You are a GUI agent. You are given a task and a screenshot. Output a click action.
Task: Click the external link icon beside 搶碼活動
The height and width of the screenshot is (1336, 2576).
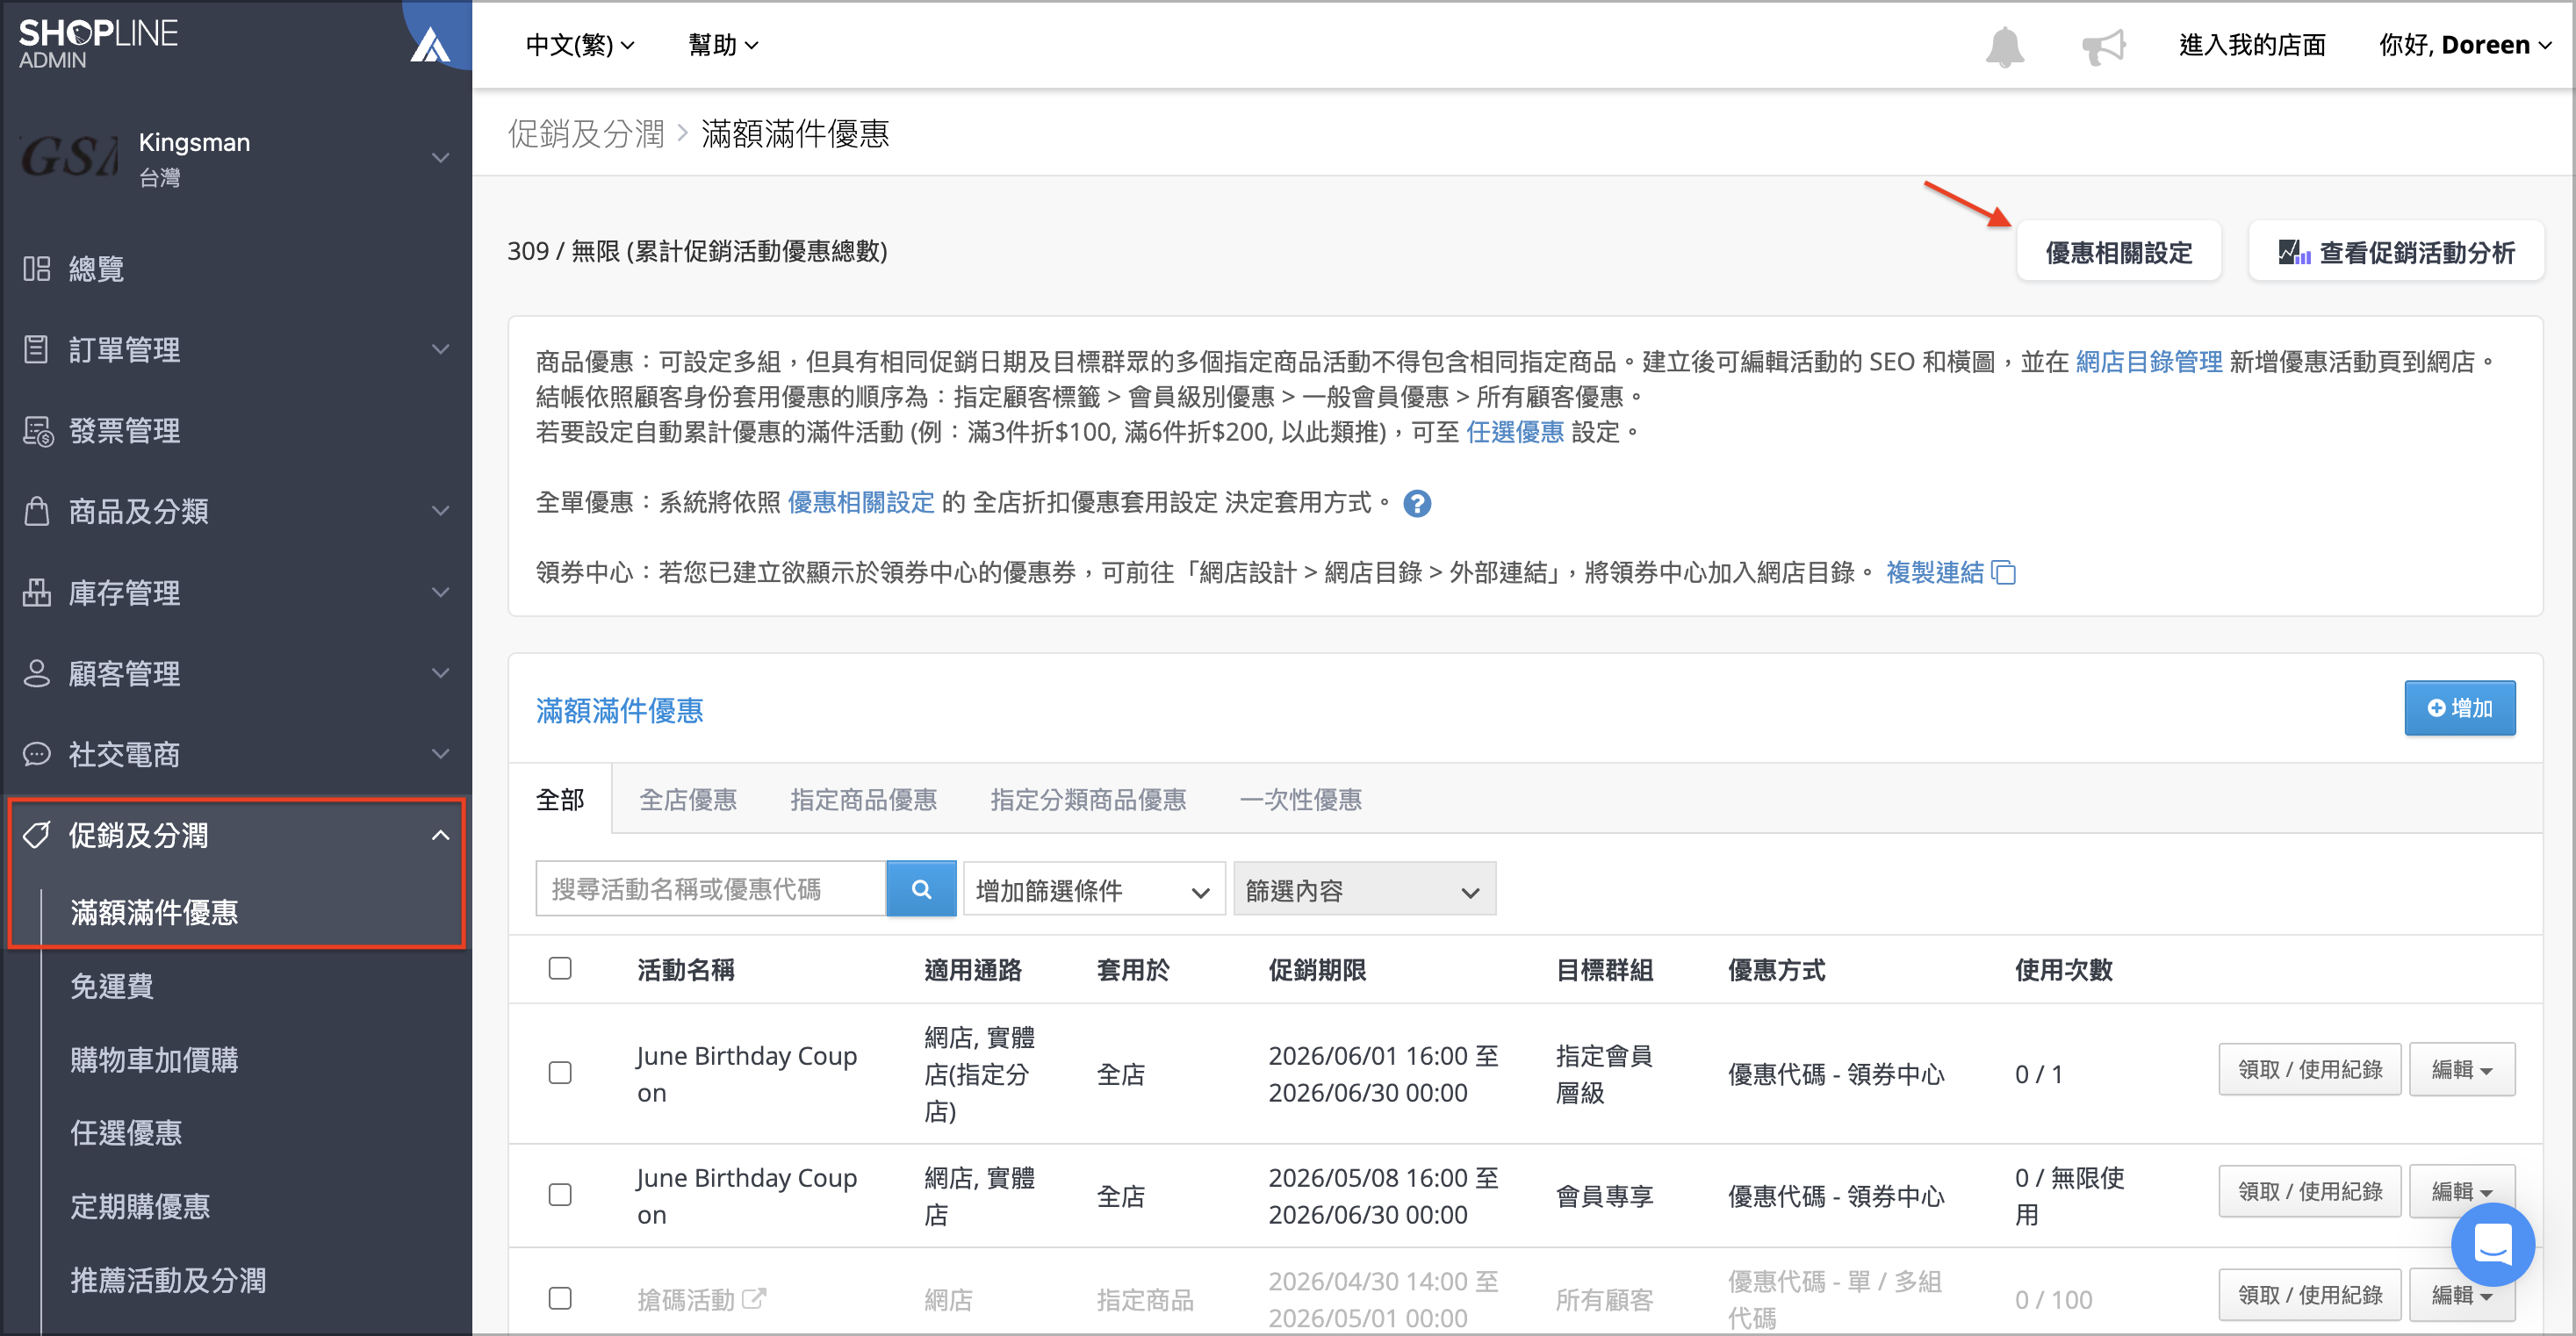click(754, 1298)
